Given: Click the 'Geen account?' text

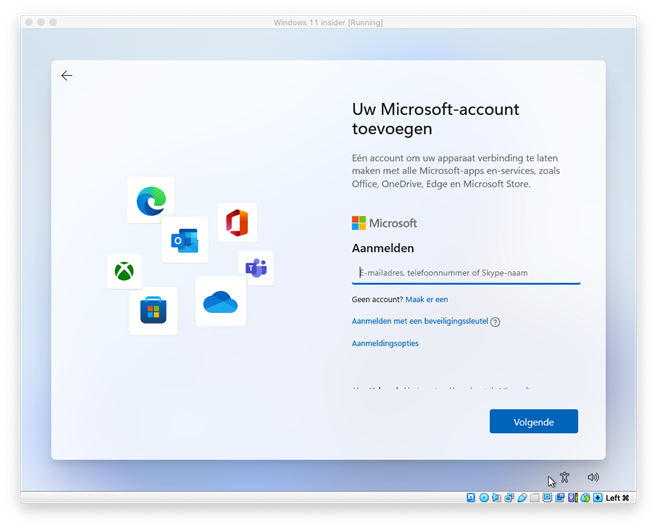Looking at the screenshot, I should point(377,299).
